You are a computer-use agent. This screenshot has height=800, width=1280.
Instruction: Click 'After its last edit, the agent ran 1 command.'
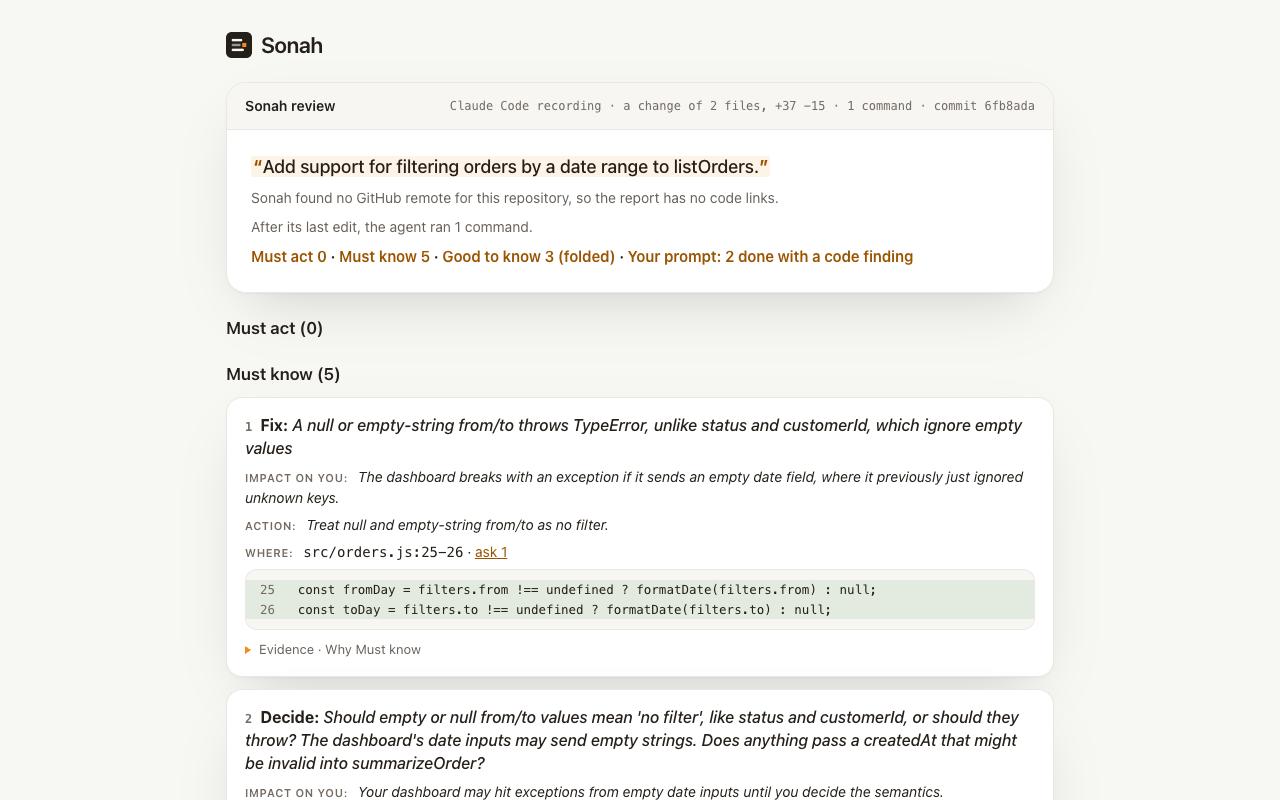tap(392, 227)
